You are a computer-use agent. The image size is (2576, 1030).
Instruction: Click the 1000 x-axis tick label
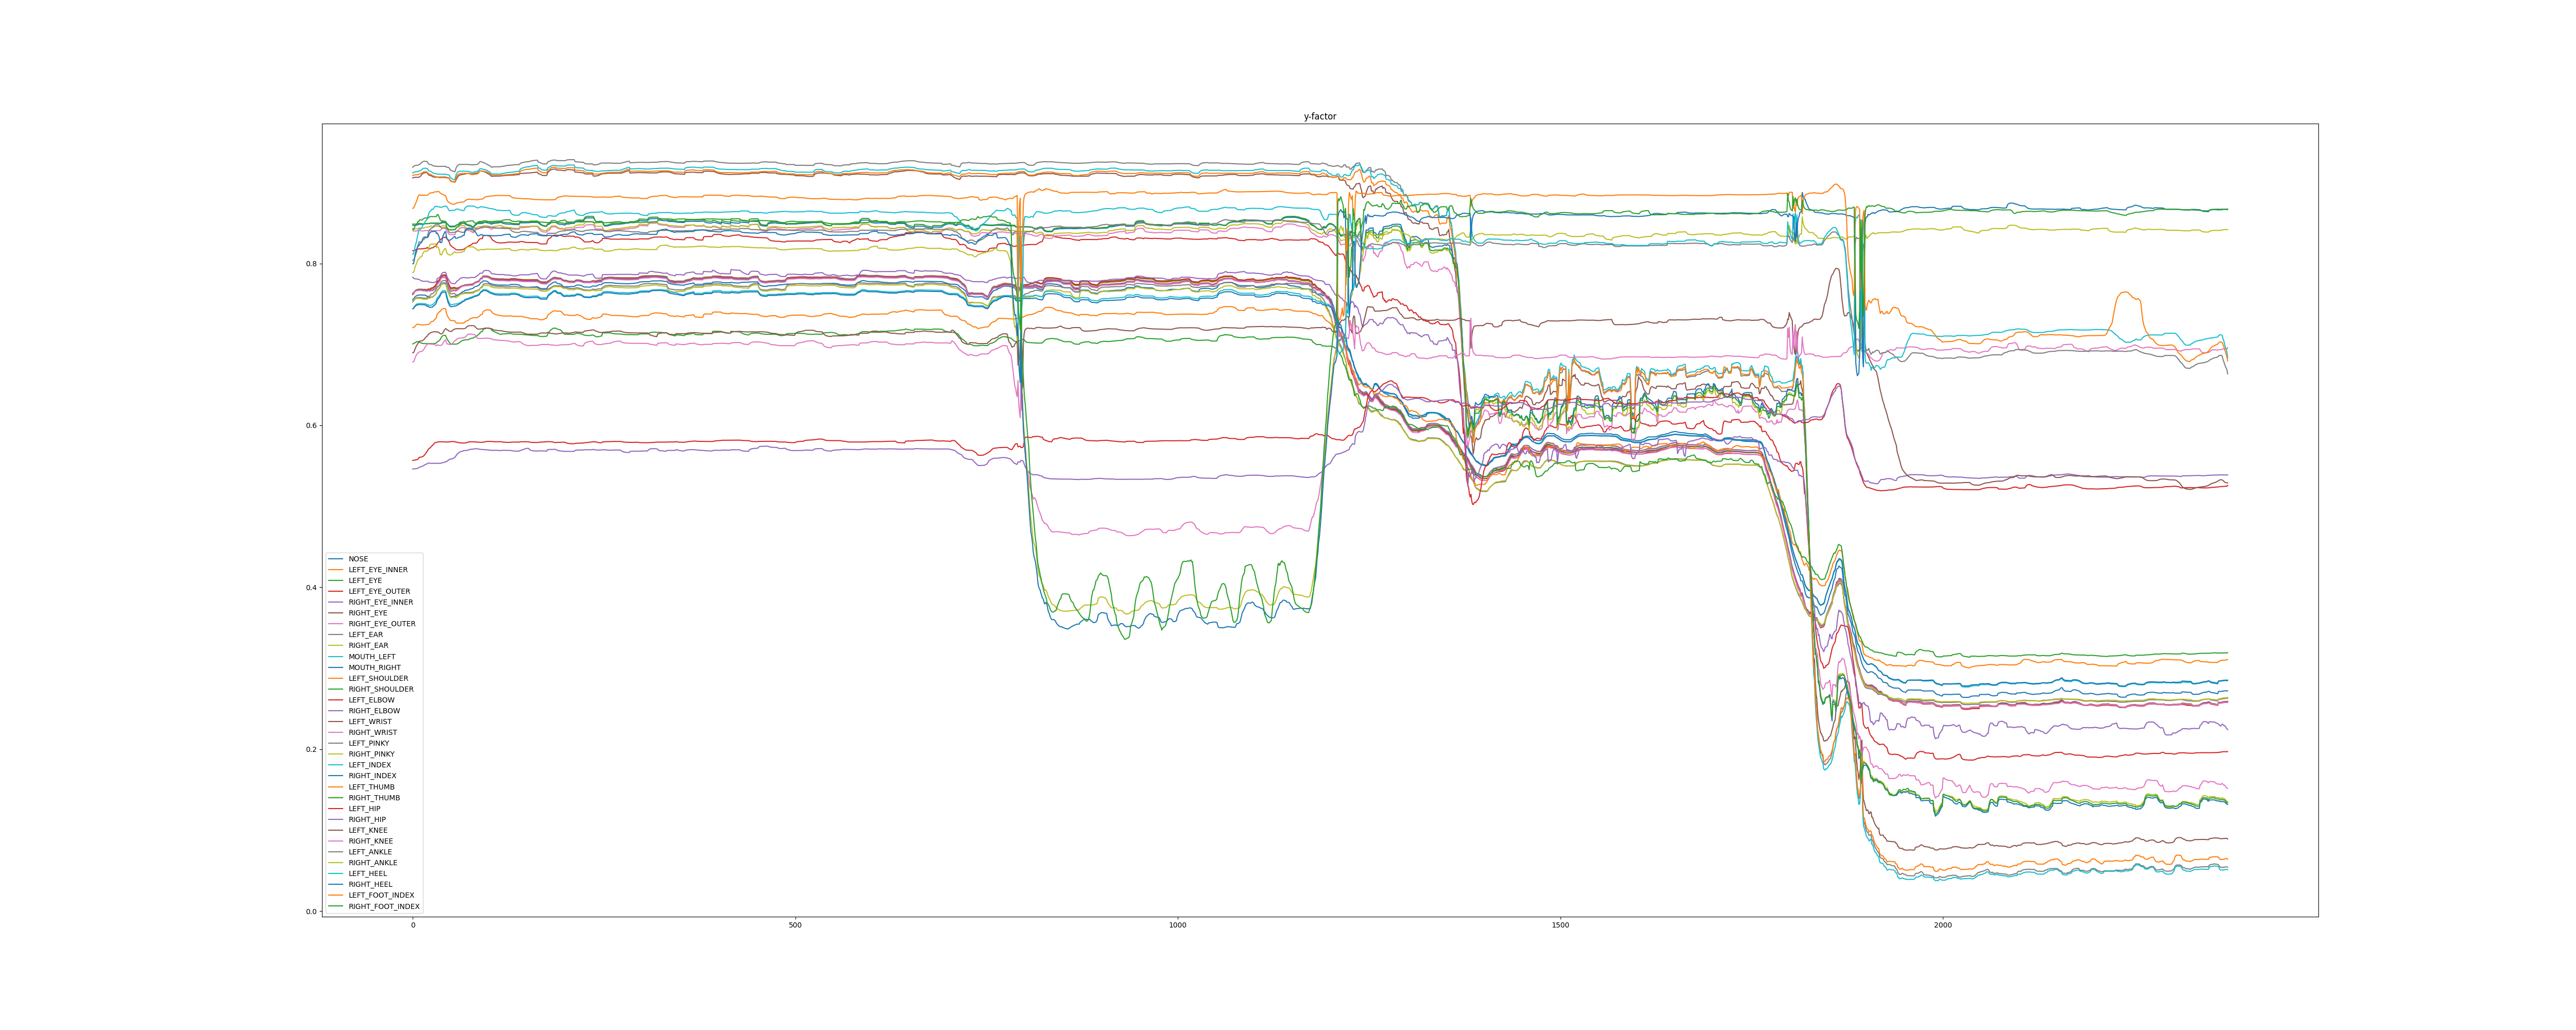[1178, 925]
